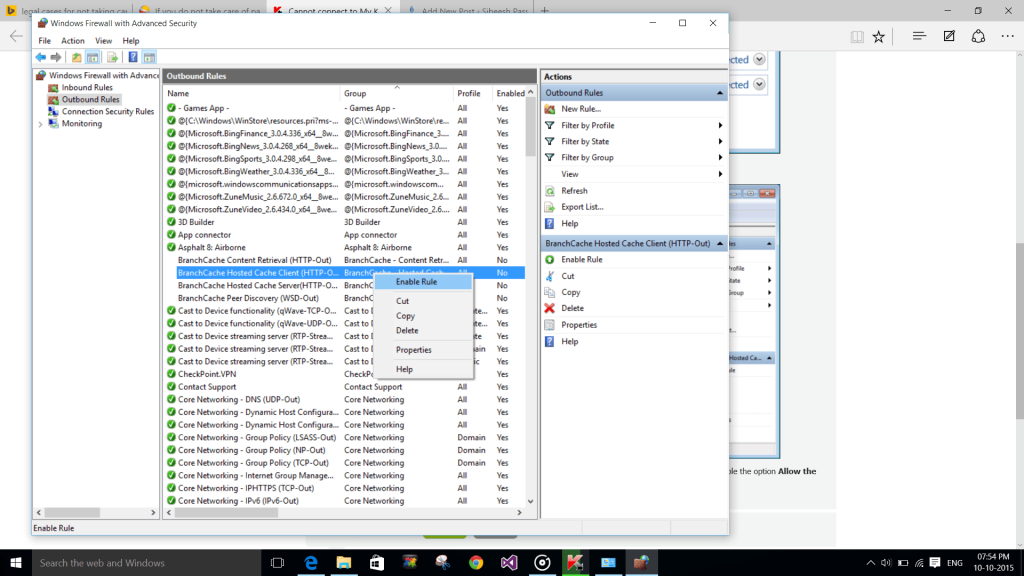This screenshot has width=1024, height=576.
Task: Expand the Filter by Group submenu arrow
Action: 720,157
